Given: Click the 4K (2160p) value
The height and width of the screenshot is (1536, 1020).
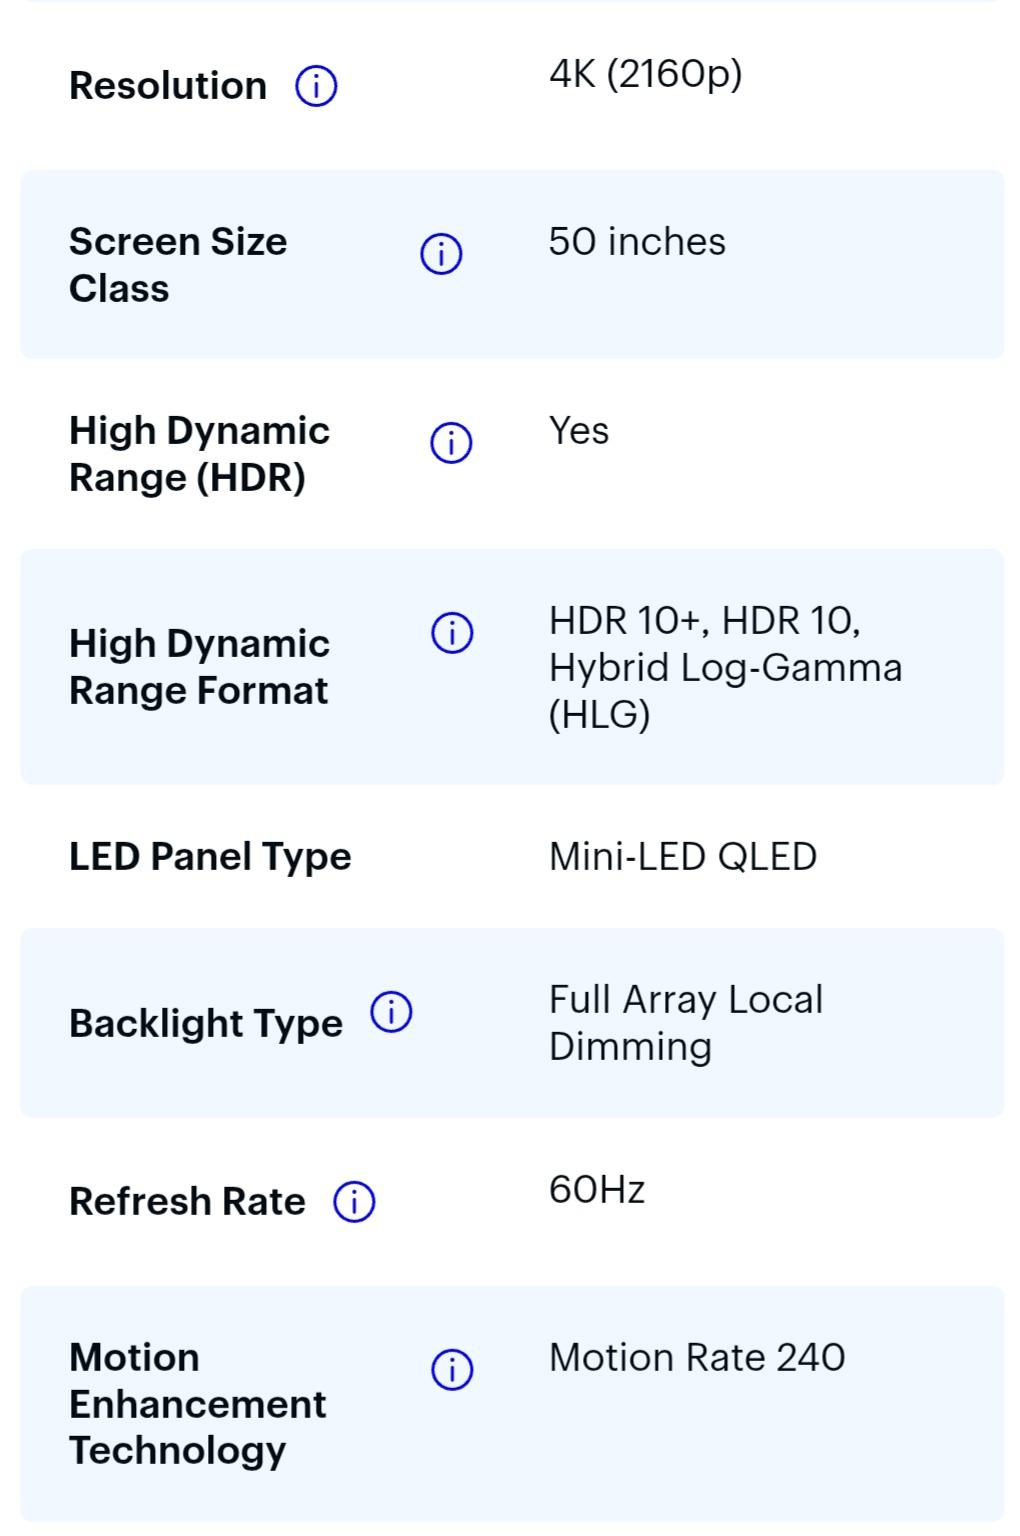Looking at the screenshot, I should (645, 75).
